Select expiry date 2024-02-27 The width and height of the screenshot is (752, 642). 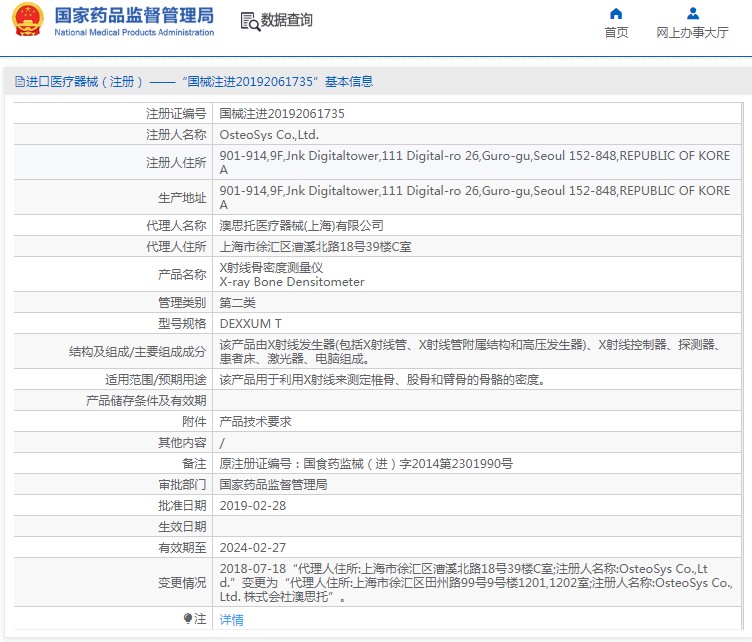[x=253, y=548]
